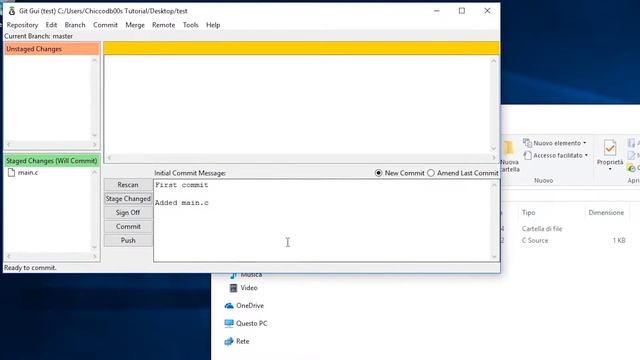This screenshot has width=640, height=360.
Task: Click the diff pane vertical scrollbar up arrow
Action: pyautogui.click(x=494, y=61)
